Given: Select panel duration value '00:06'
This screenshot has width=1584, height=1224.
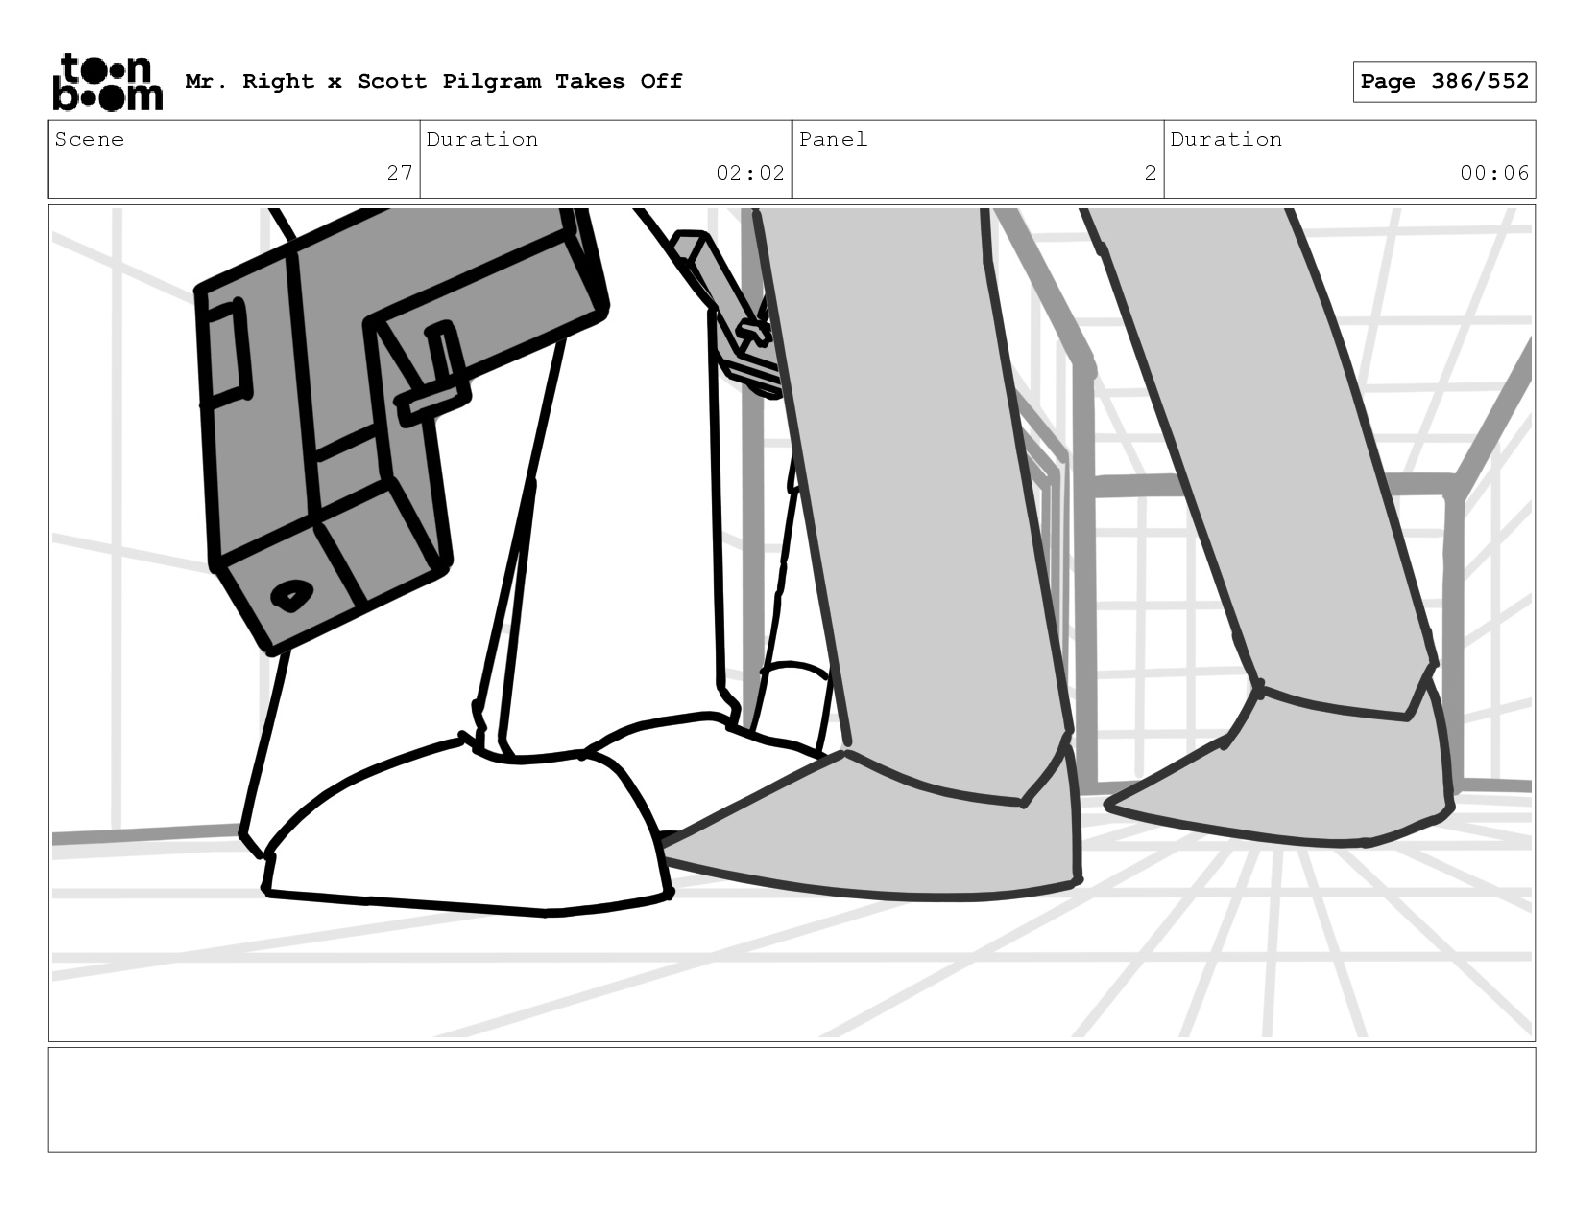Looking at the screenshot, I should (x=1494, y=173).
